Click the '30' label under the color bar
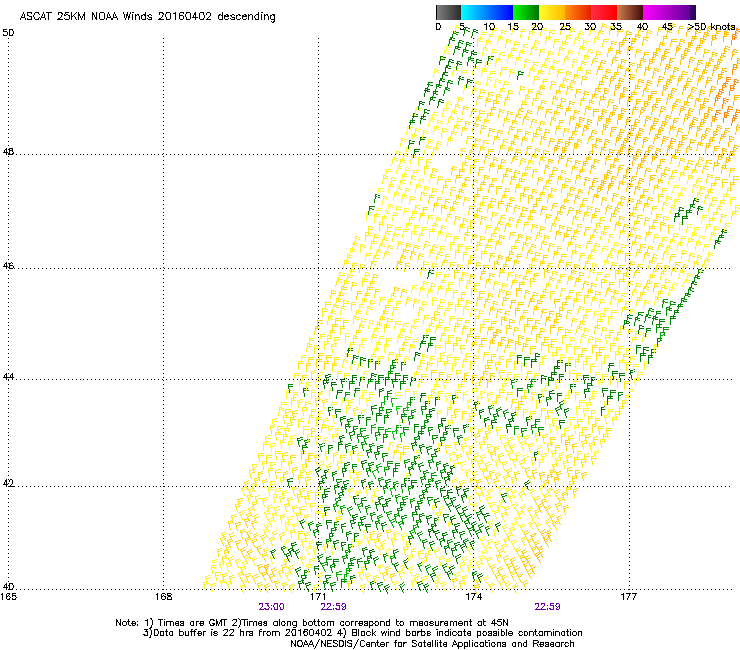 click(590, 27)
